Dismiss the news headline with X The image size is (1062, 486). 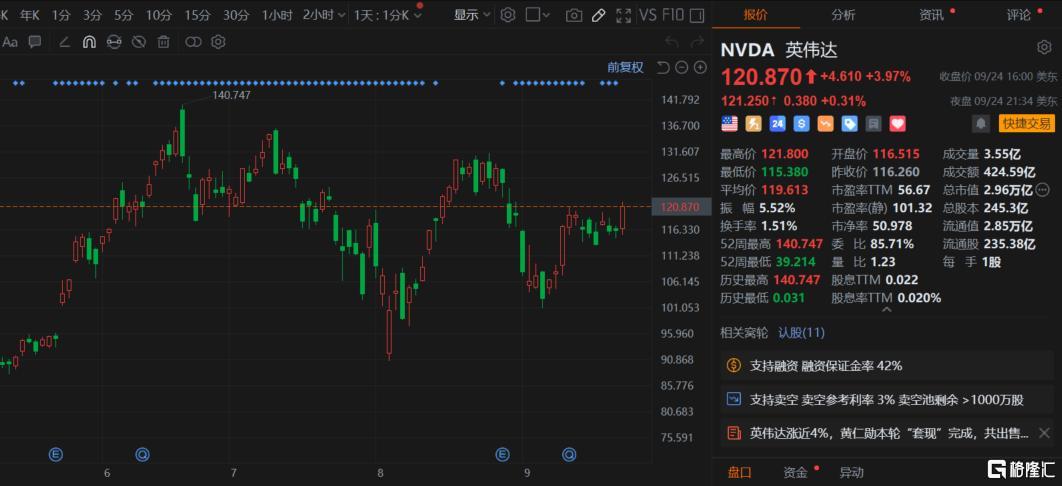coord(1044,433)
